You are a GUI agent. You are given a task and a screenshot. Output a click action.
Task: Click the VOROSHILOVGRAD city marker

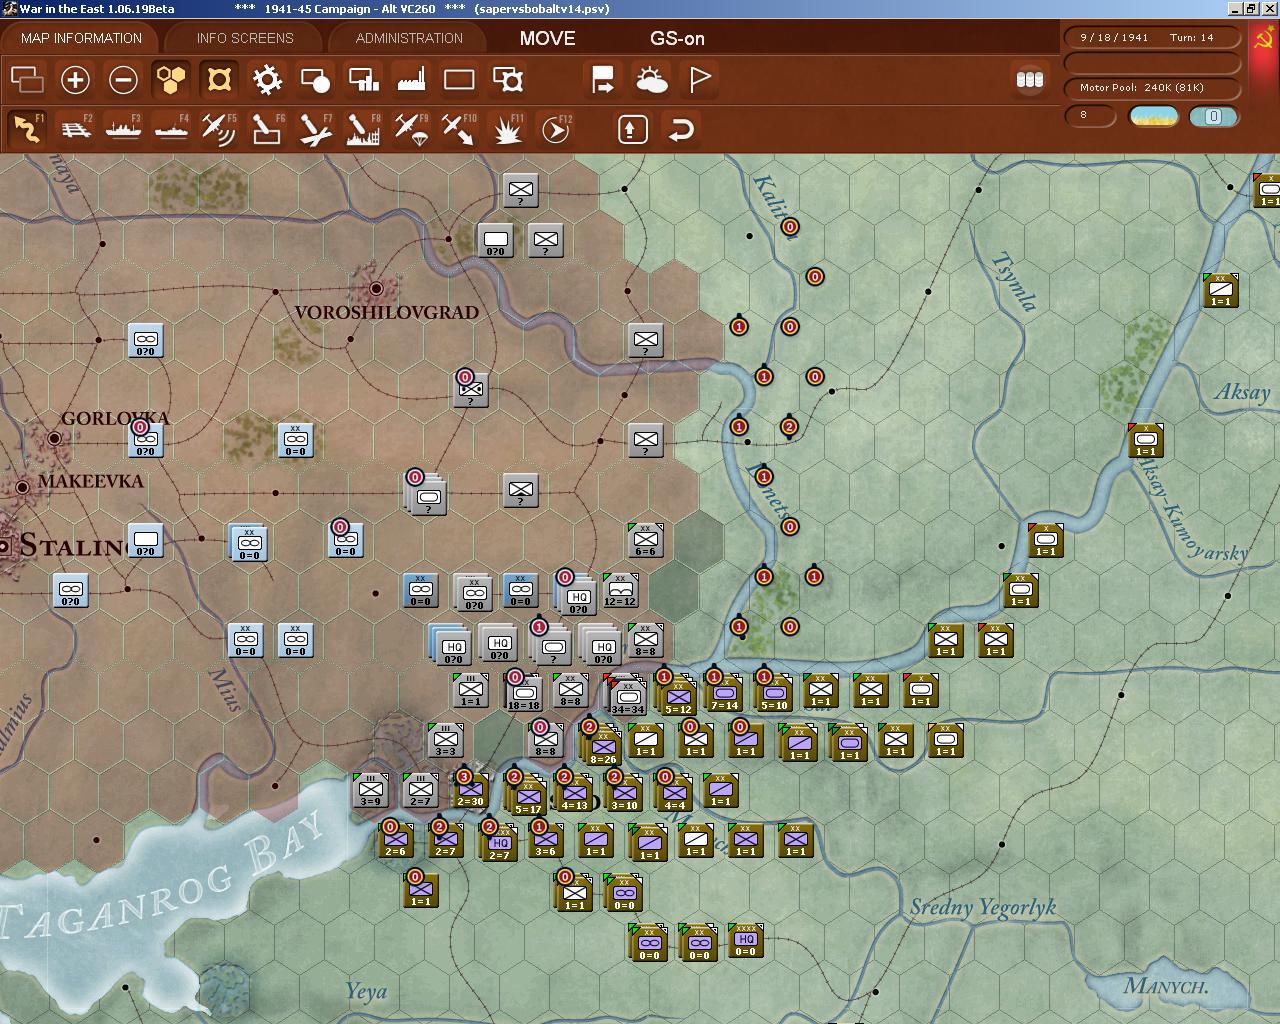(376, 289)
